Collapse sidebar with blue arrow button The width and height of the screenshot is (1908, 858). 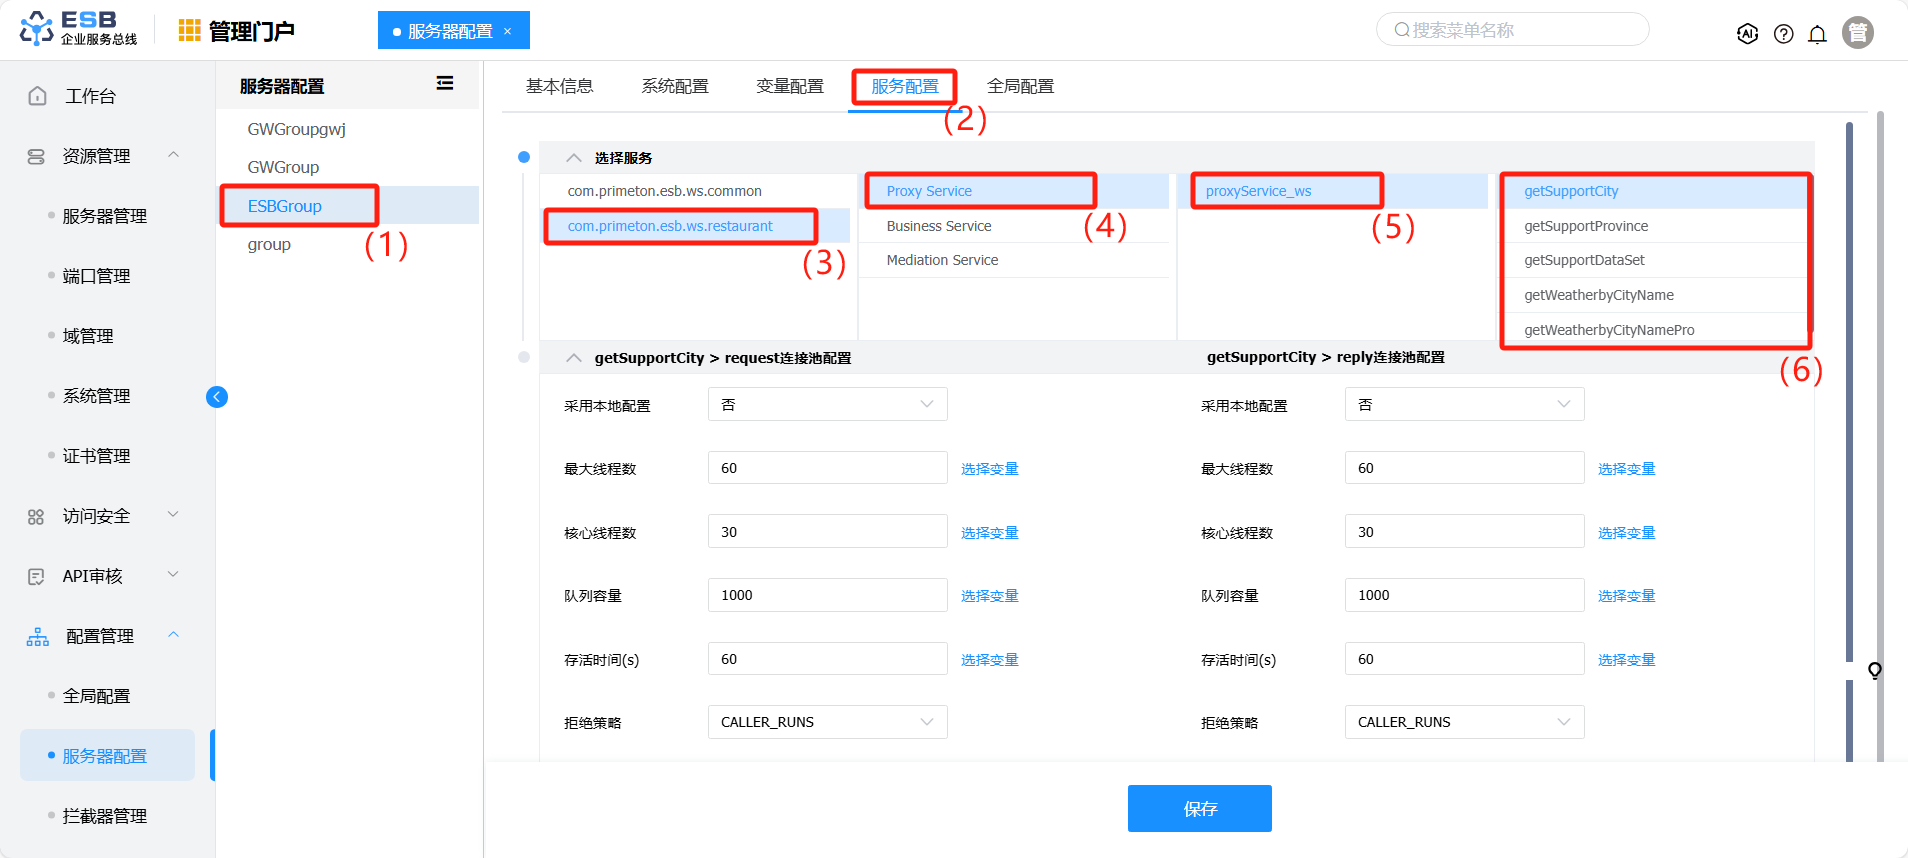click(217, 397)
